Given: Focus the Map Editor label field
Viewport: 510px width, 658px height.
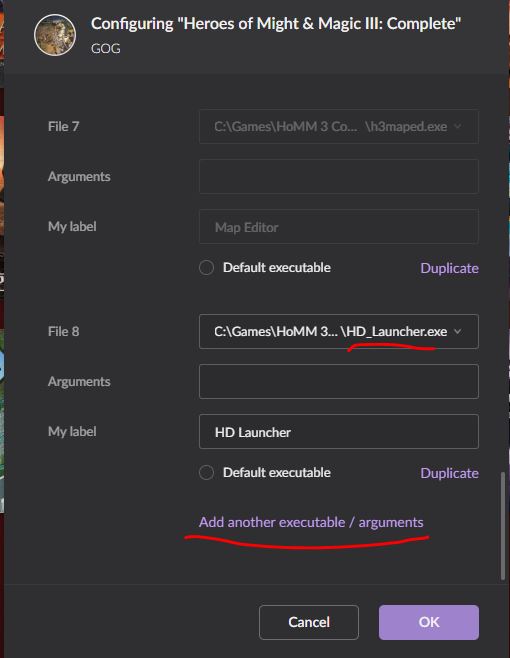Looking at the screenshot, I should click(x=339, y=227).
